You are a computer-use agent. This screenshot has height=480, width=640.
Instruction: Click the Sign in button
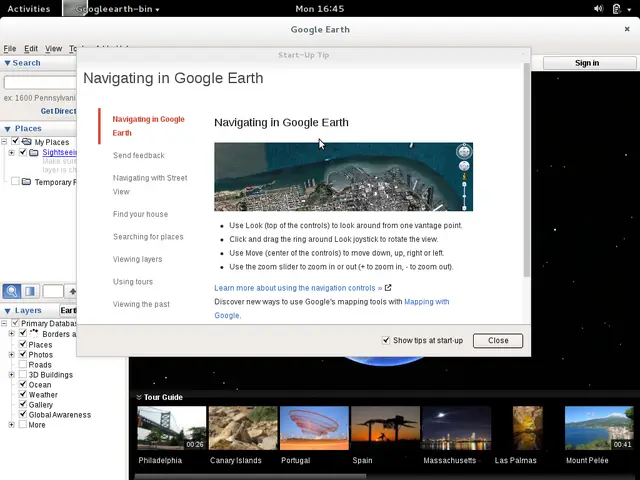coord(589,63)
